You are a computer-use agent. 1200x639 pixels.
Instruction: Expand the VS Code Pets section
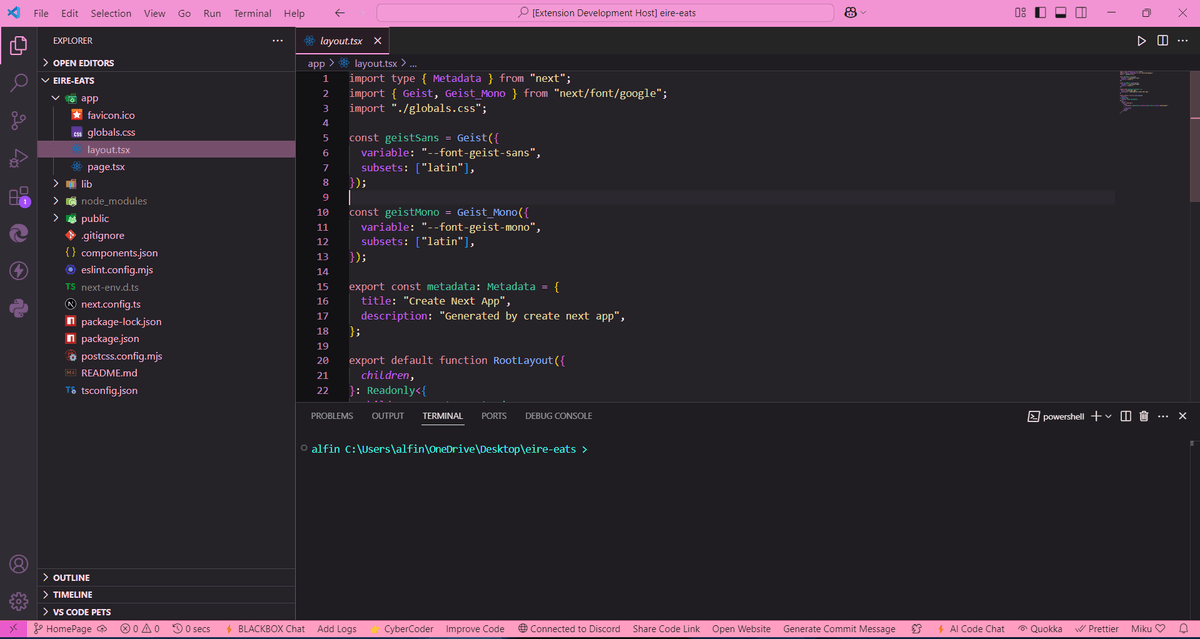click(x=166, y=612)
